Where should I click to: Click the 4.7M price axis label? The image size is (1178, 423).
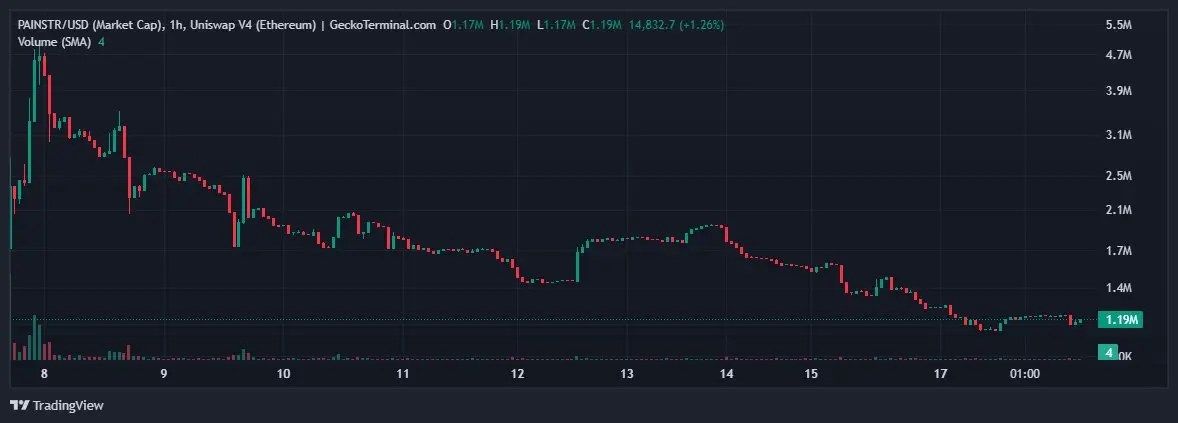[1119, 55]
